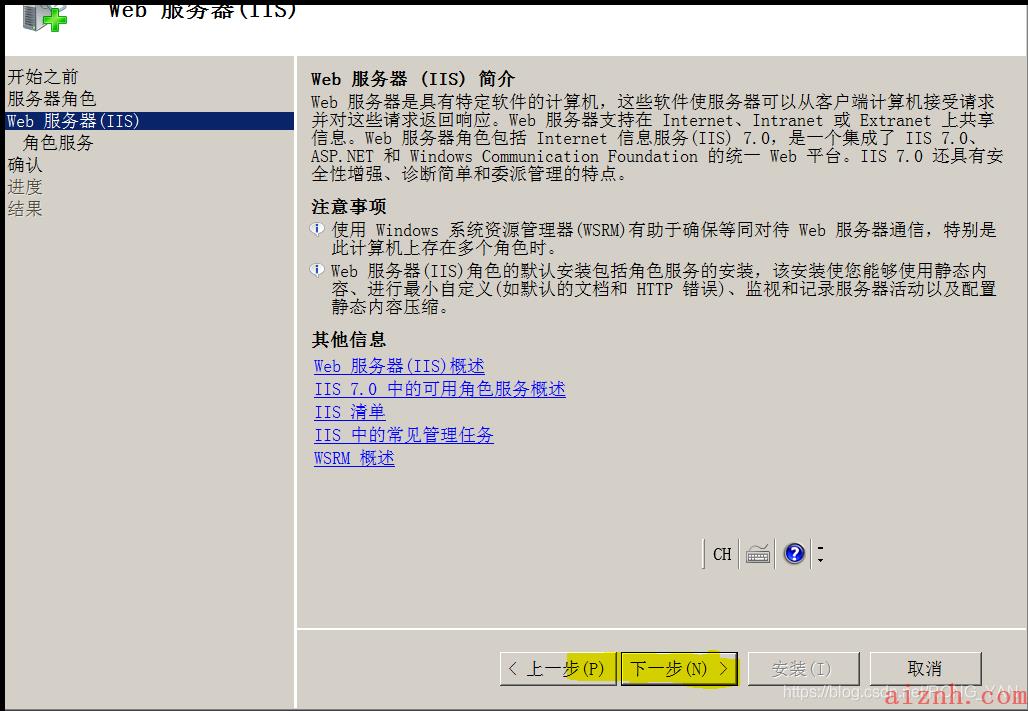Click the keyboard icon in the language bar

point(758,554)
